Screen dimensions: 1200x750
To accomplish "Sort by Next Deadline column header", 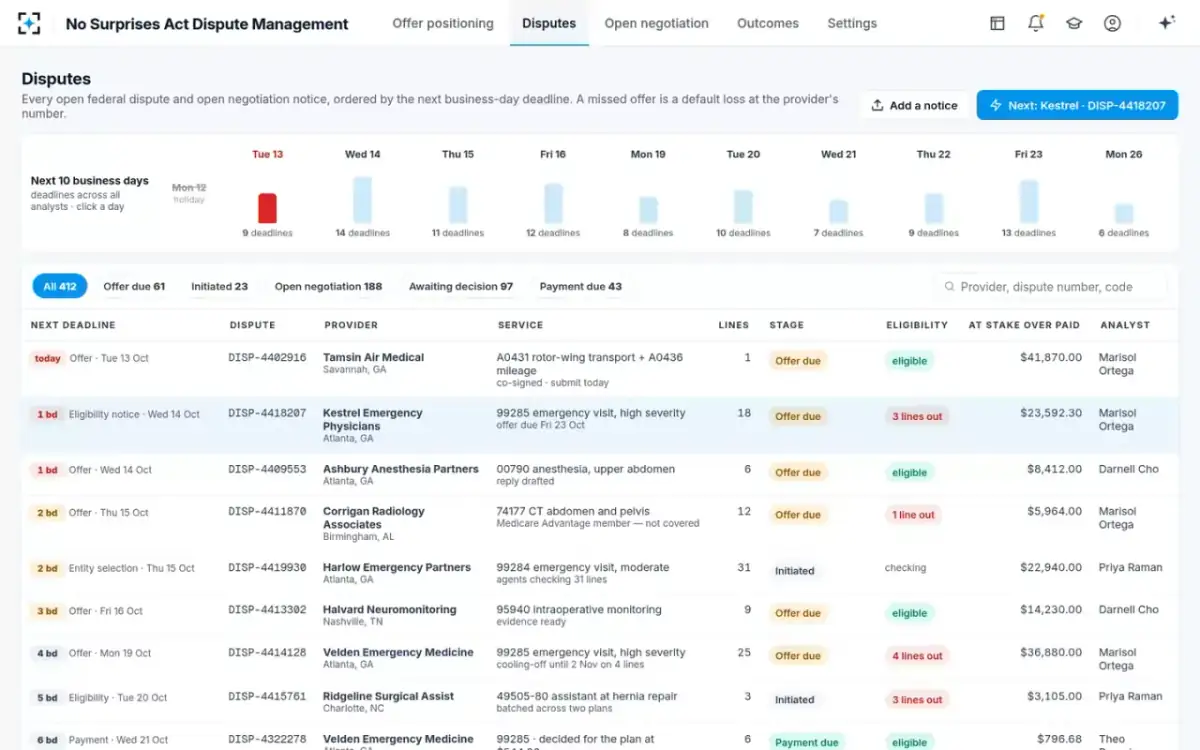I will (x=73, y=325).
